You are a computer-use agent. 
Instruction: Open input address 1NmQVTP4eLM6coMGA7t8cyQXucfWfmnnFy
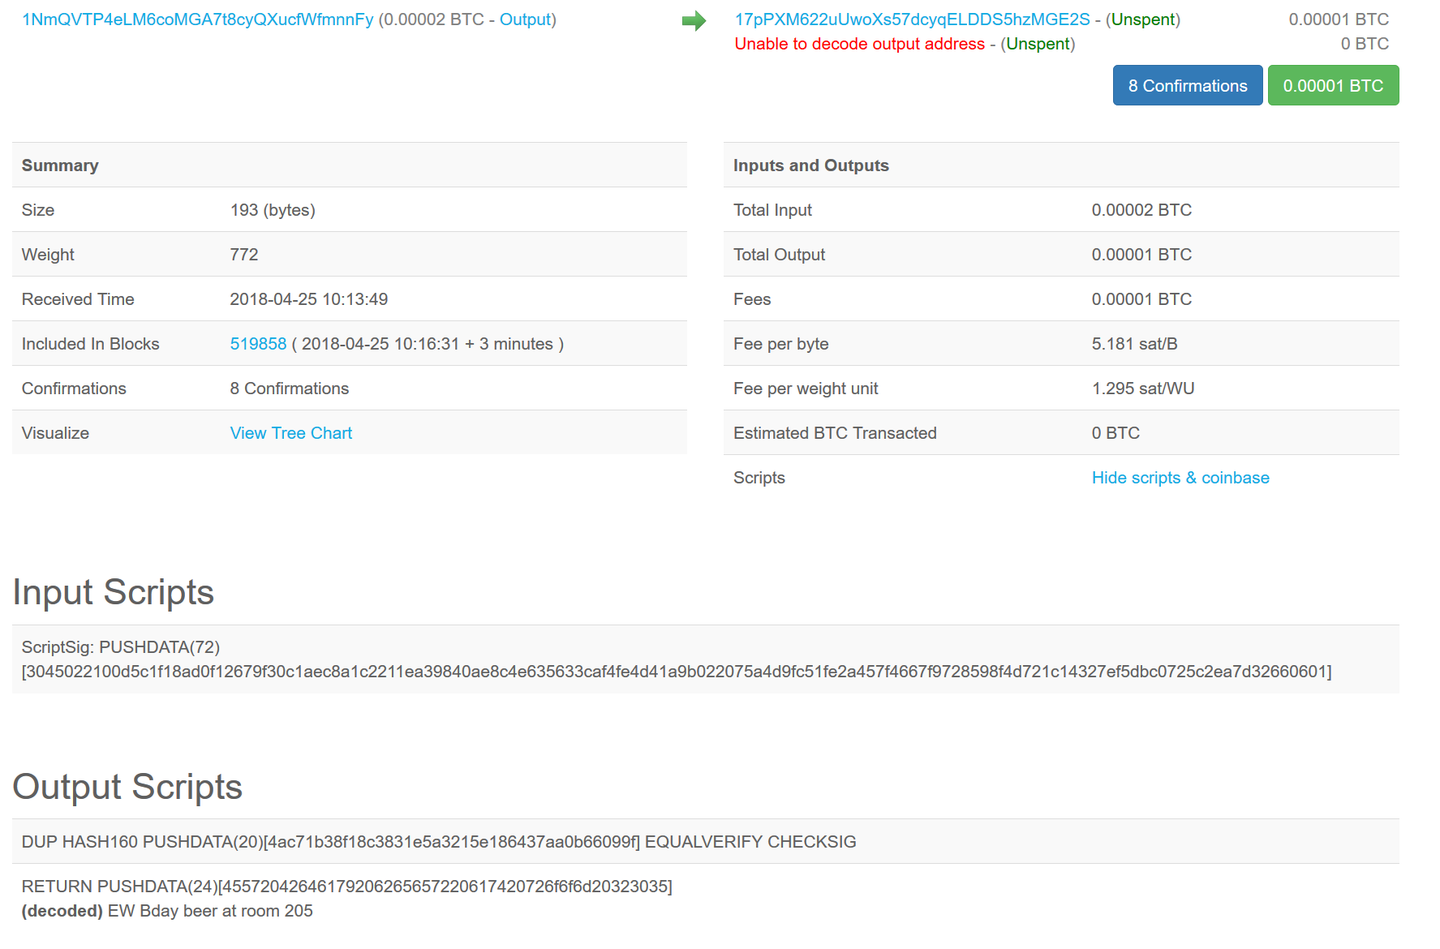(198, 20)
